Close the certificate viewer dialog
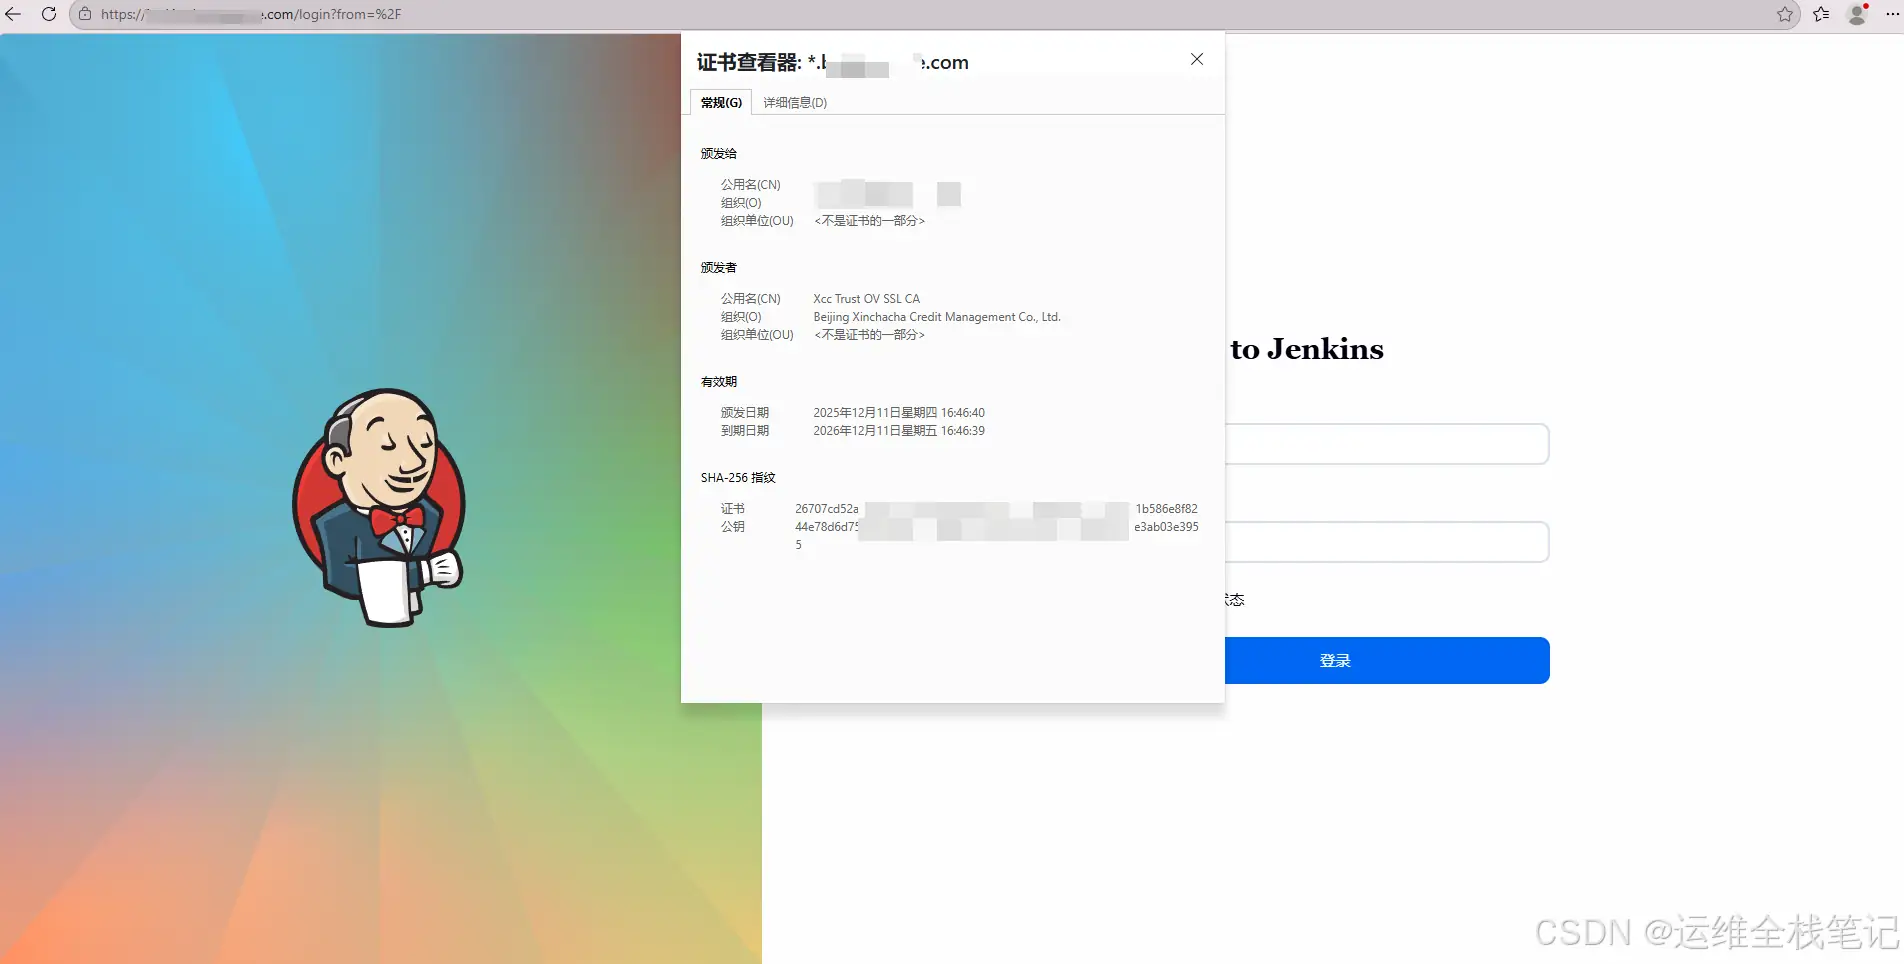This screenshot has height=964, width=1904. point(1197,59)
